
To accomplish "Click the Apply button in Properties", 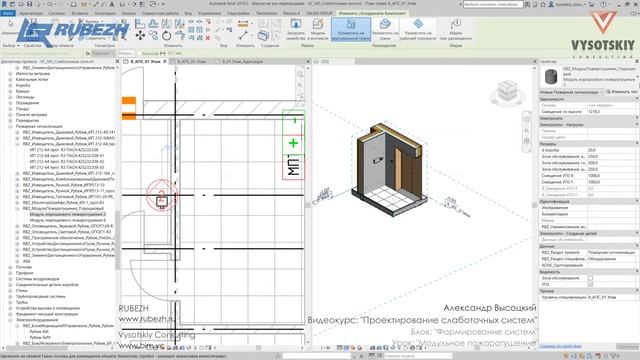I will (x=627, y=346).
